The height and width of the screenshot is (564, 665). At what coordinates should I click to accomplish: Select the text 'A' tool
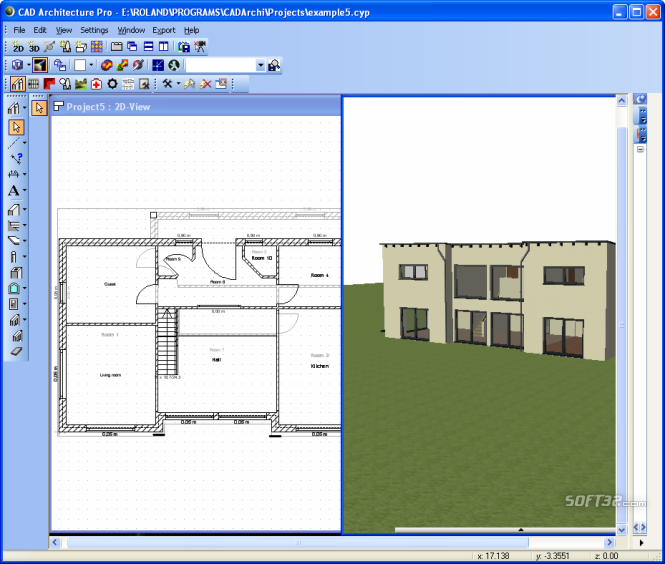tap(14, 190)
